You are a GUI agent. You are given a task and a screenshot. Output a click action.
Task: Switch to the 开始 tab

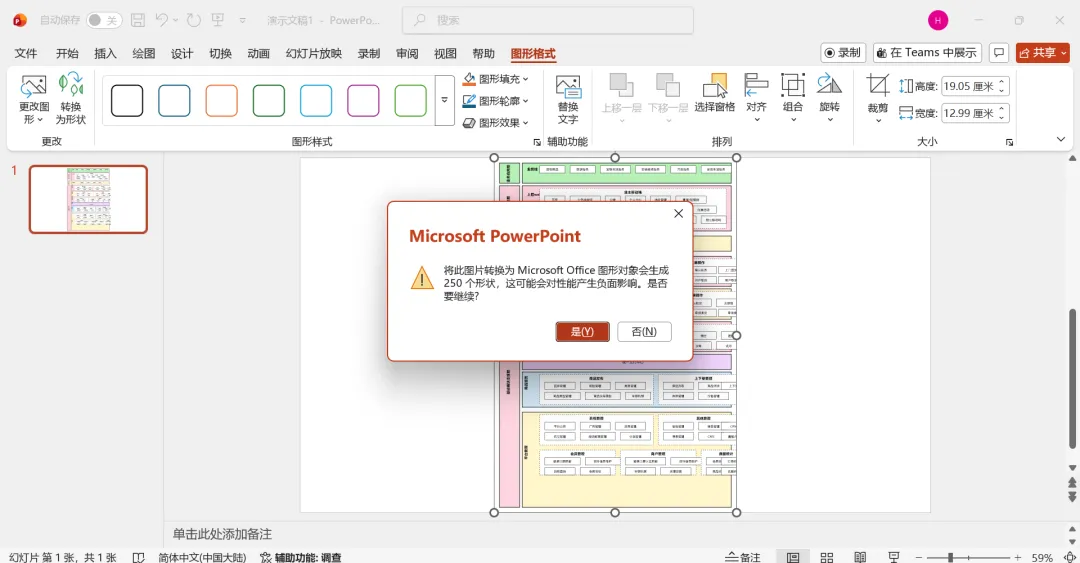tap(67, 54)
